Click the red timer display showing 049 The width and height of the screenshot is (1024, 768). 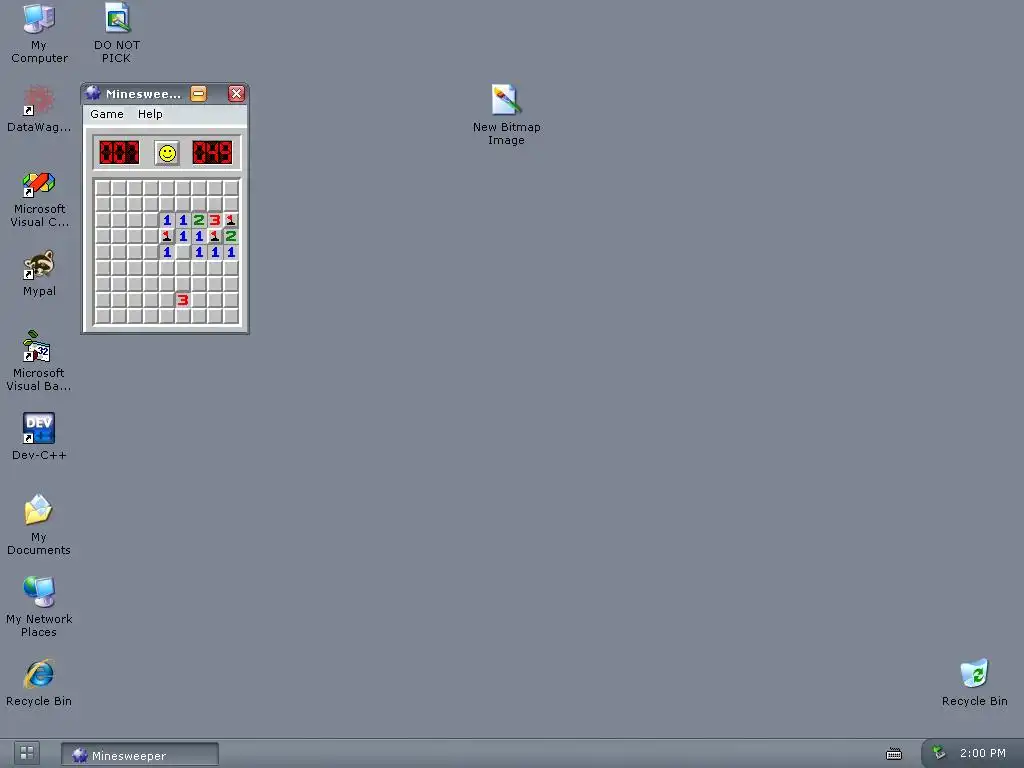tap(212, 153)
